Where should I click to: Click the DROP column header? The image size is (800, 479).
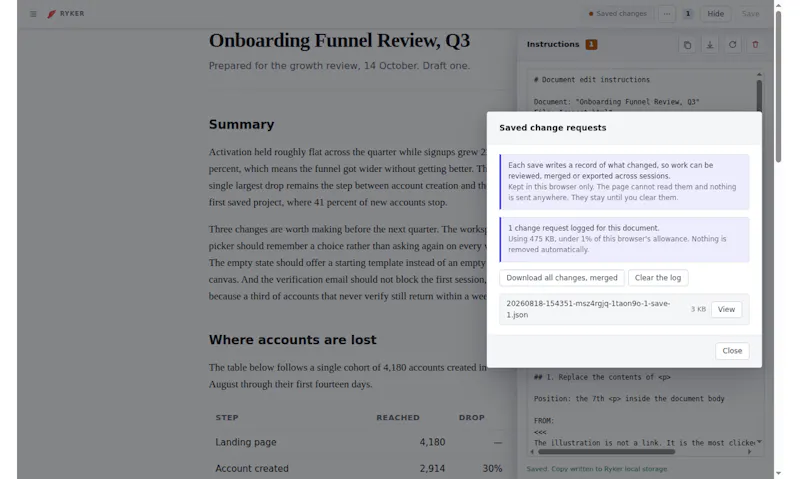click(471, 417)
